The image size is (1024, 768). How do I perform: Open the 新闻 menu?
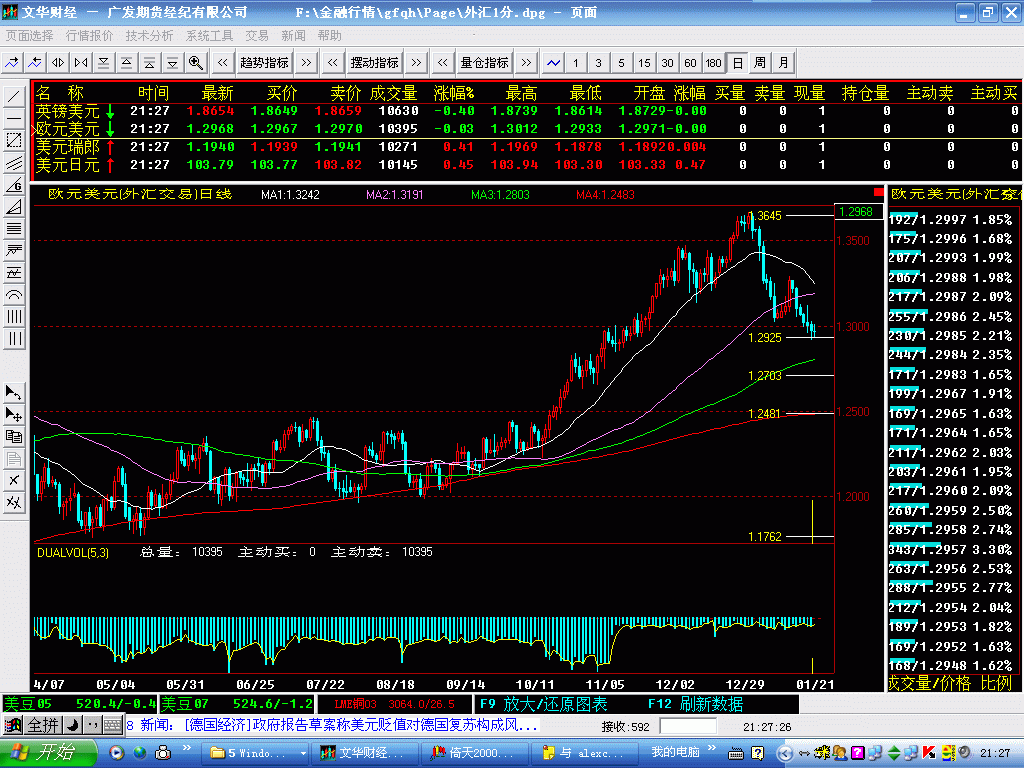pos(293,35)
